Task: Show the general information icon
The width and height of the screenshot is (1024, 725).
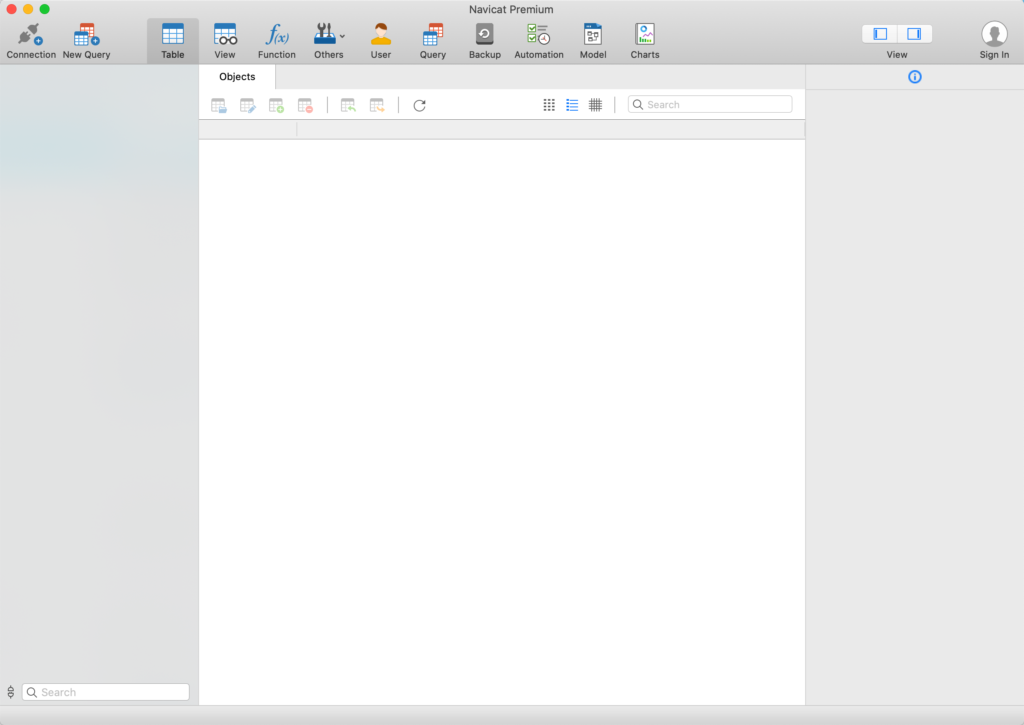Action: [914, 77]
